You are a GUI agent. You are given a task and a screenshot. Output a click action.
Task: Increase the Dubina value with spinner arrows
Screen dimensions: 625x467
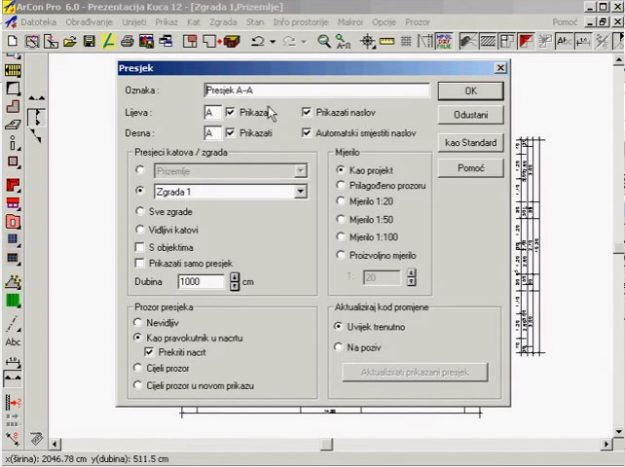(235, 277)
